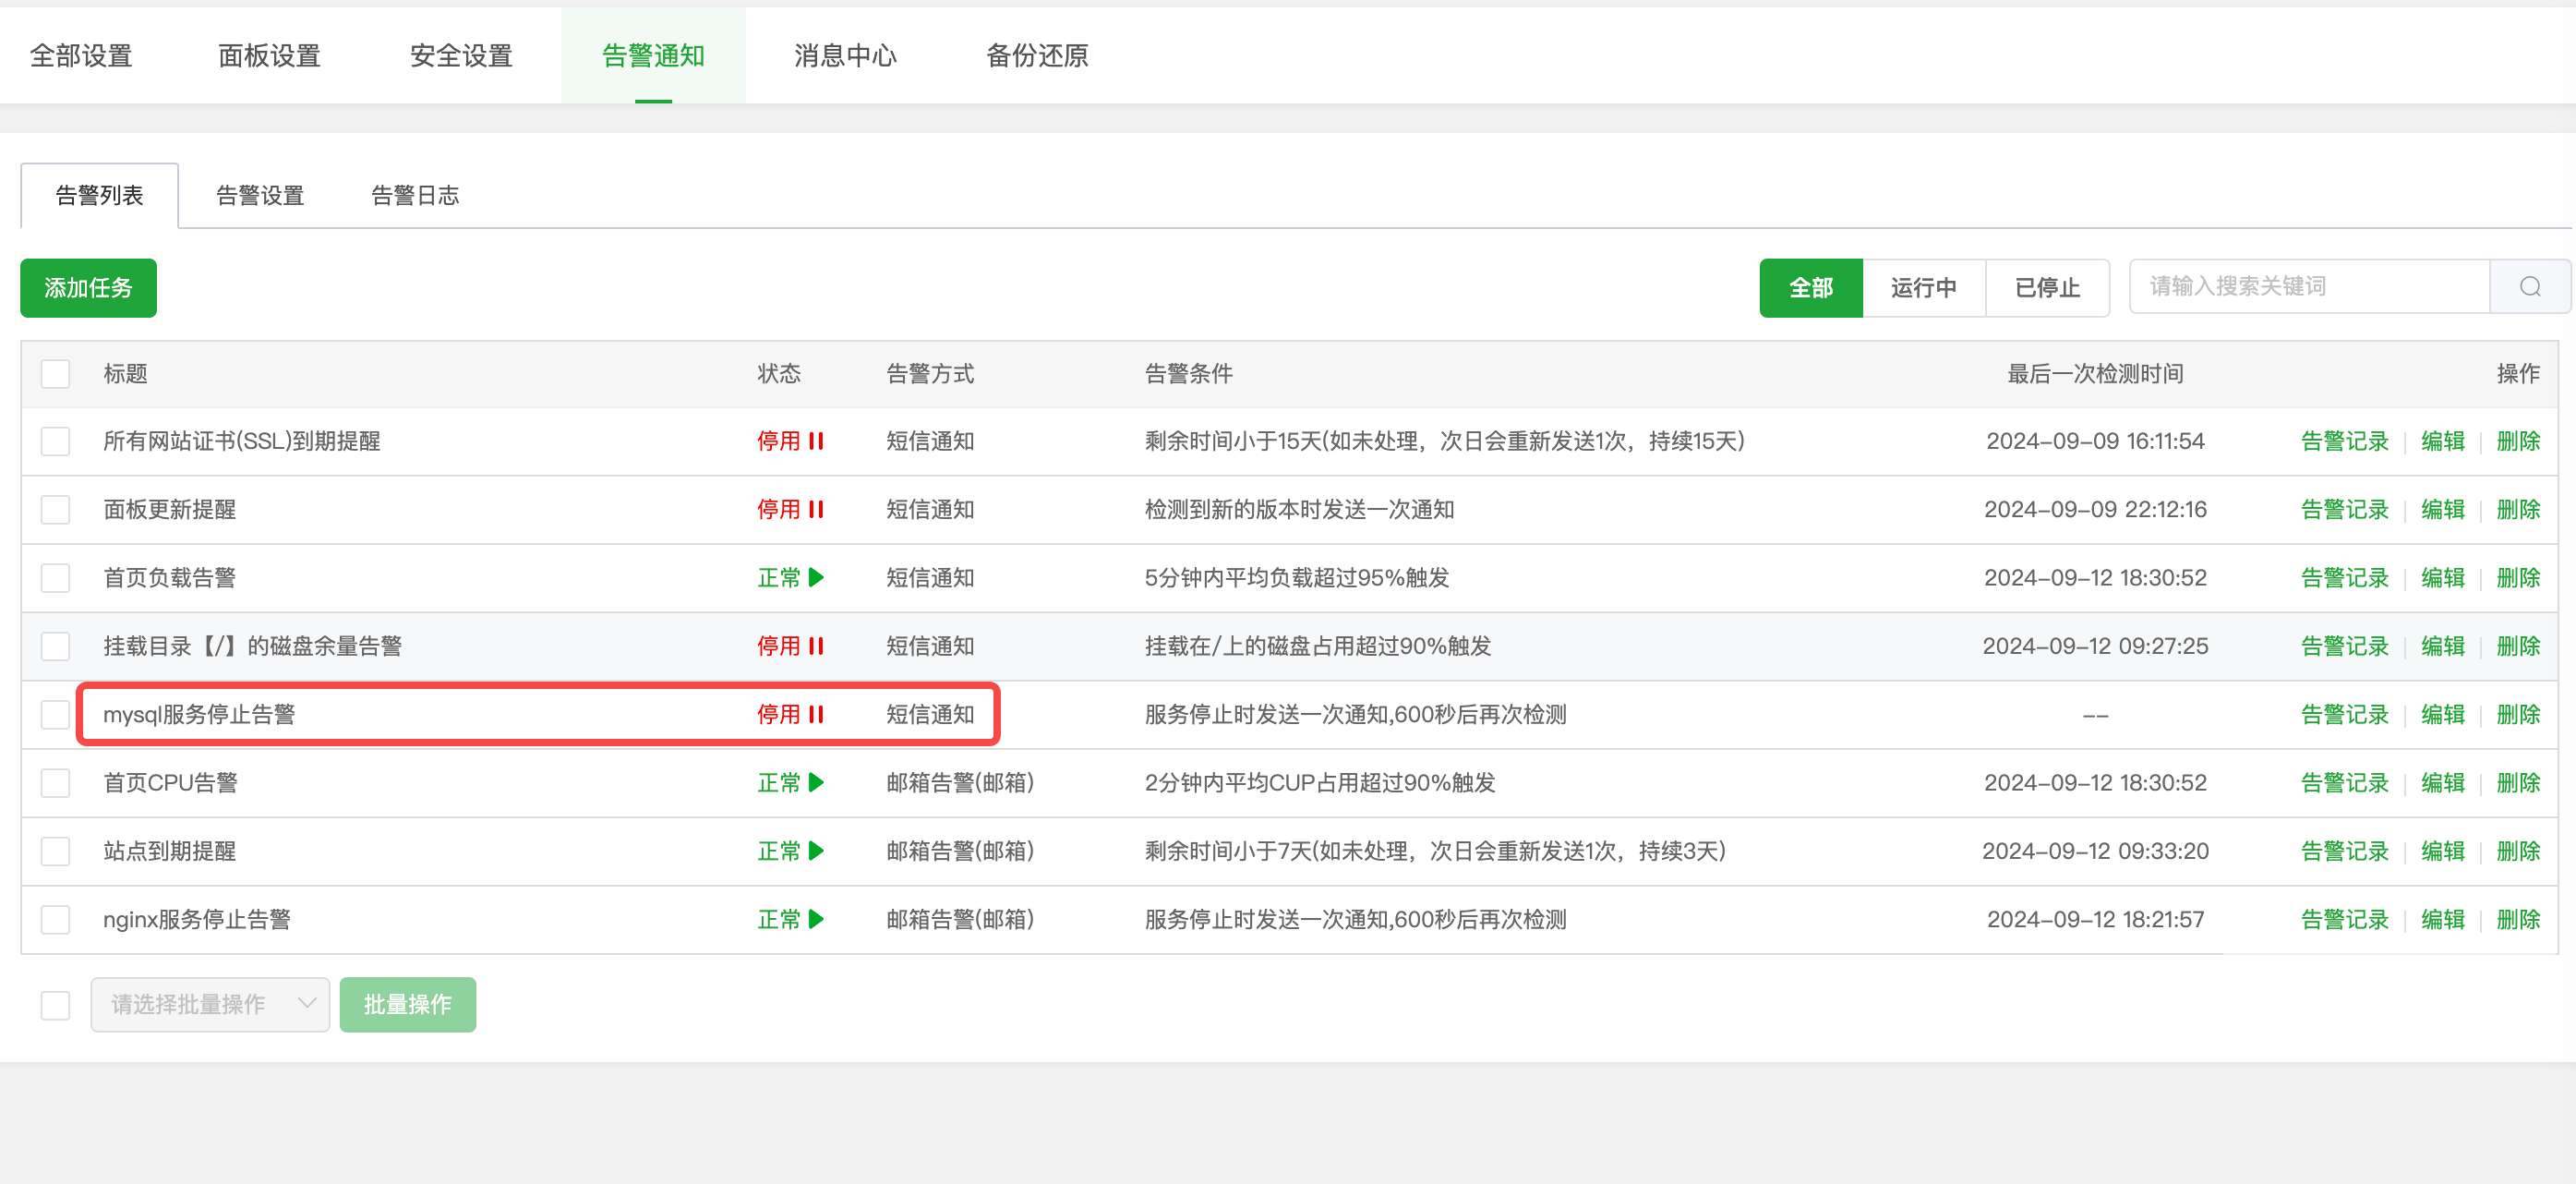
Task: Edit the 面板更新提醒 task
Action: 2442,509
